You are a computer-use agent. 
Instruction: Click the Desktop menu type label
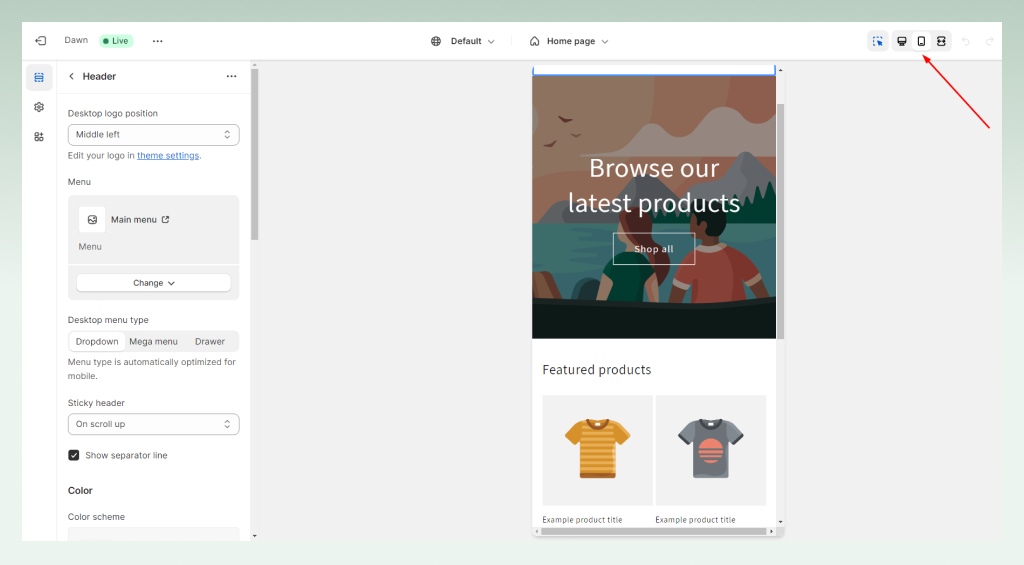pyautogui.click(x=108, y=320)
